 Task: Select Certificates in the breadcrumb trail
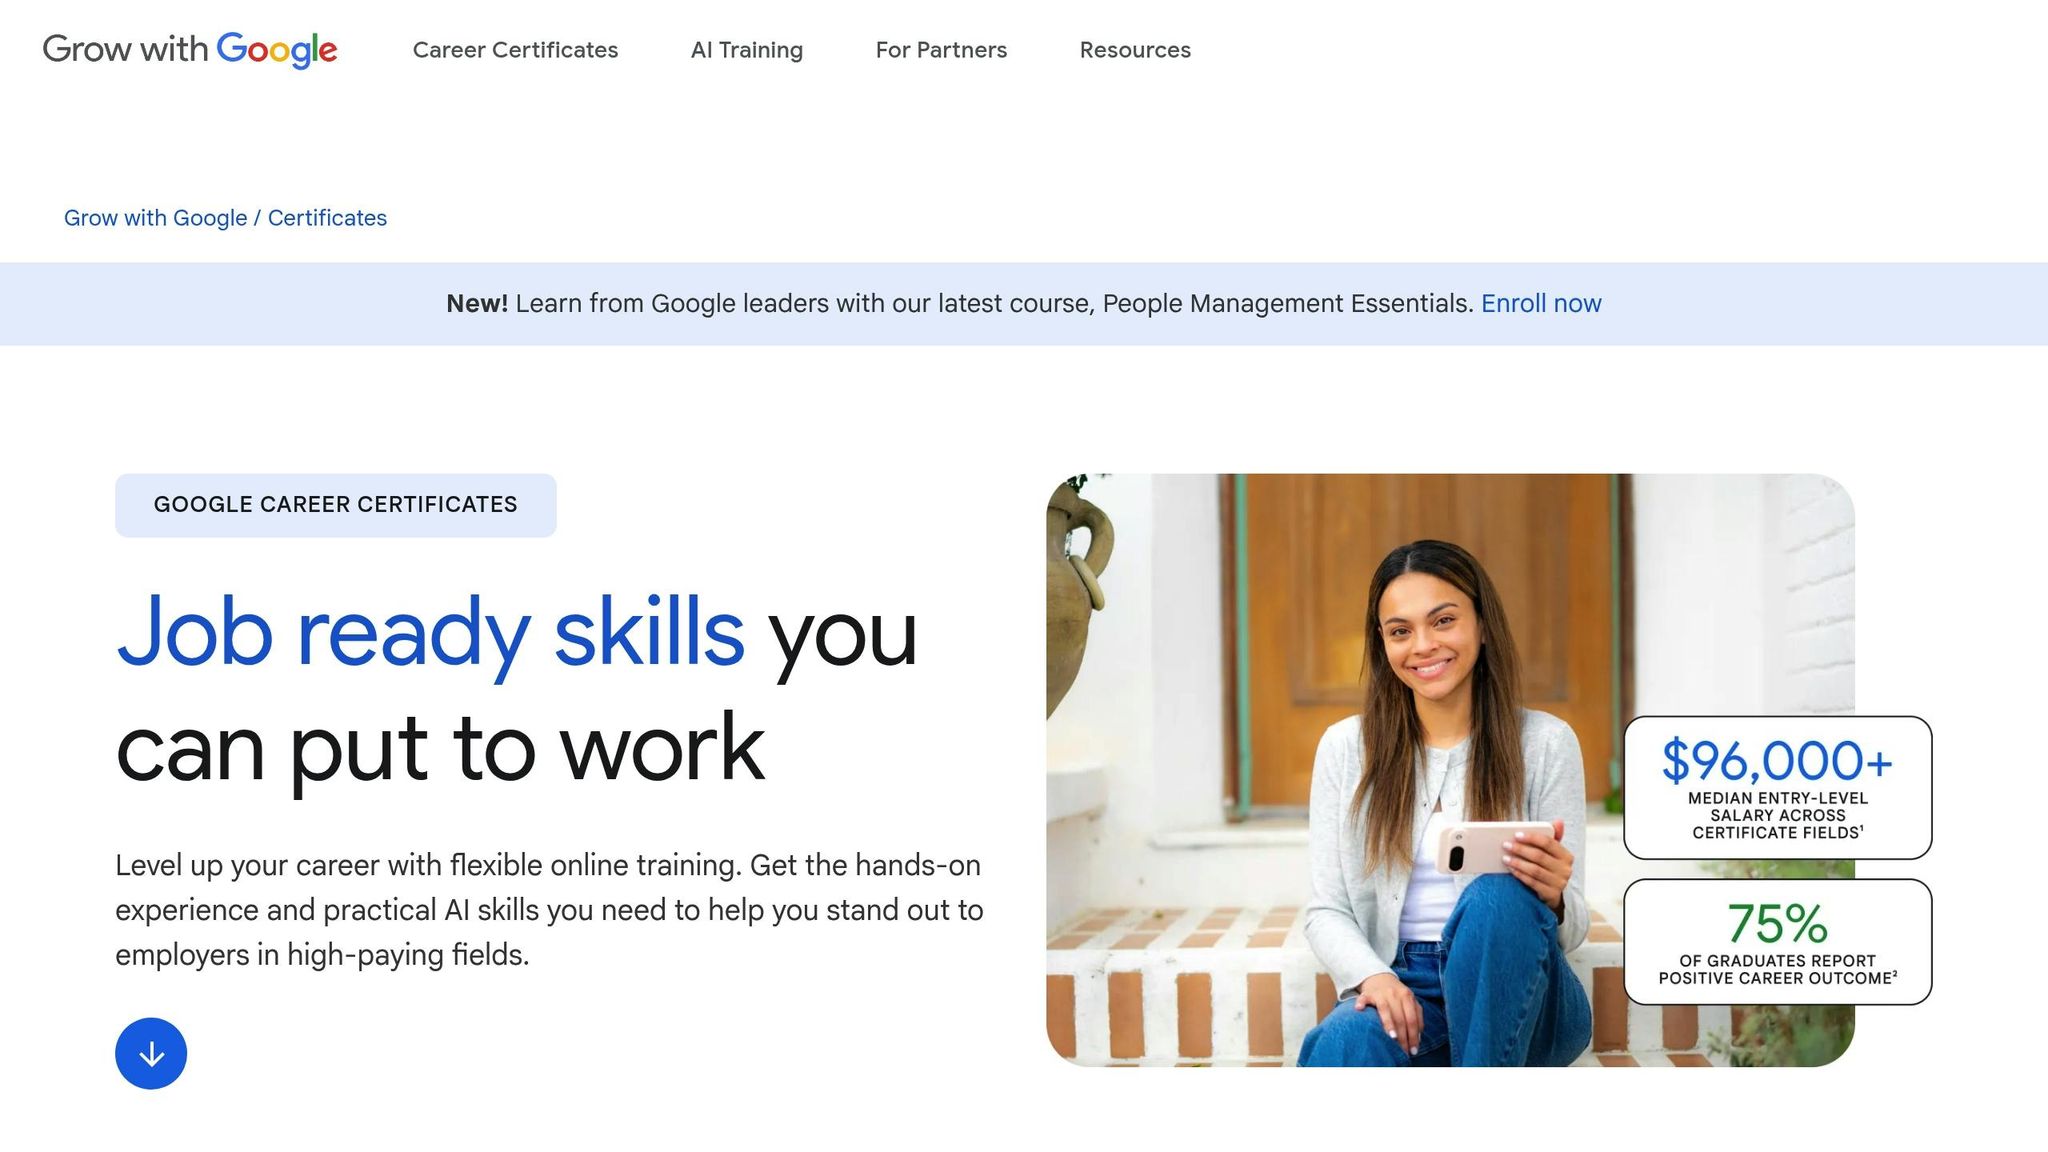pyautogui.click(x=327, y=217)
